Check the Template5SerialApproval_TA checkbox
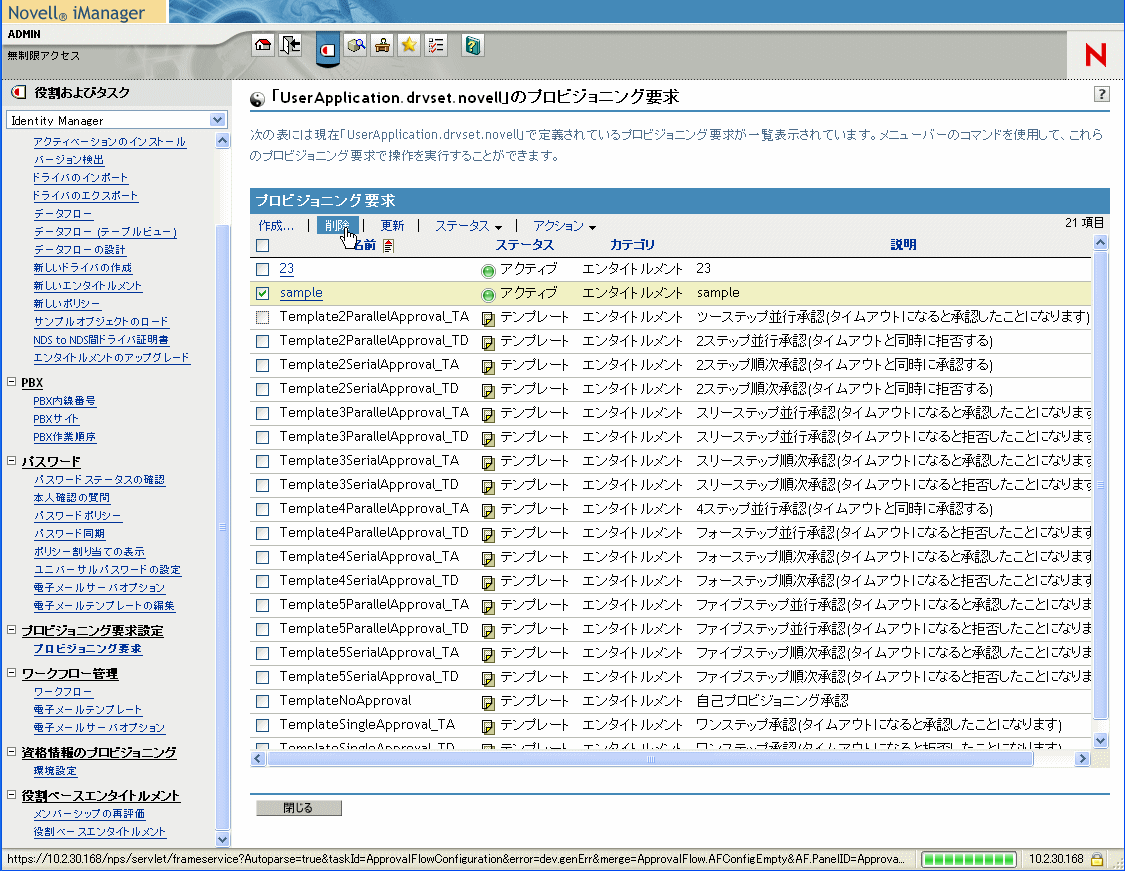Viewport: 1125px width, 871px height. [x=263, y=653]
